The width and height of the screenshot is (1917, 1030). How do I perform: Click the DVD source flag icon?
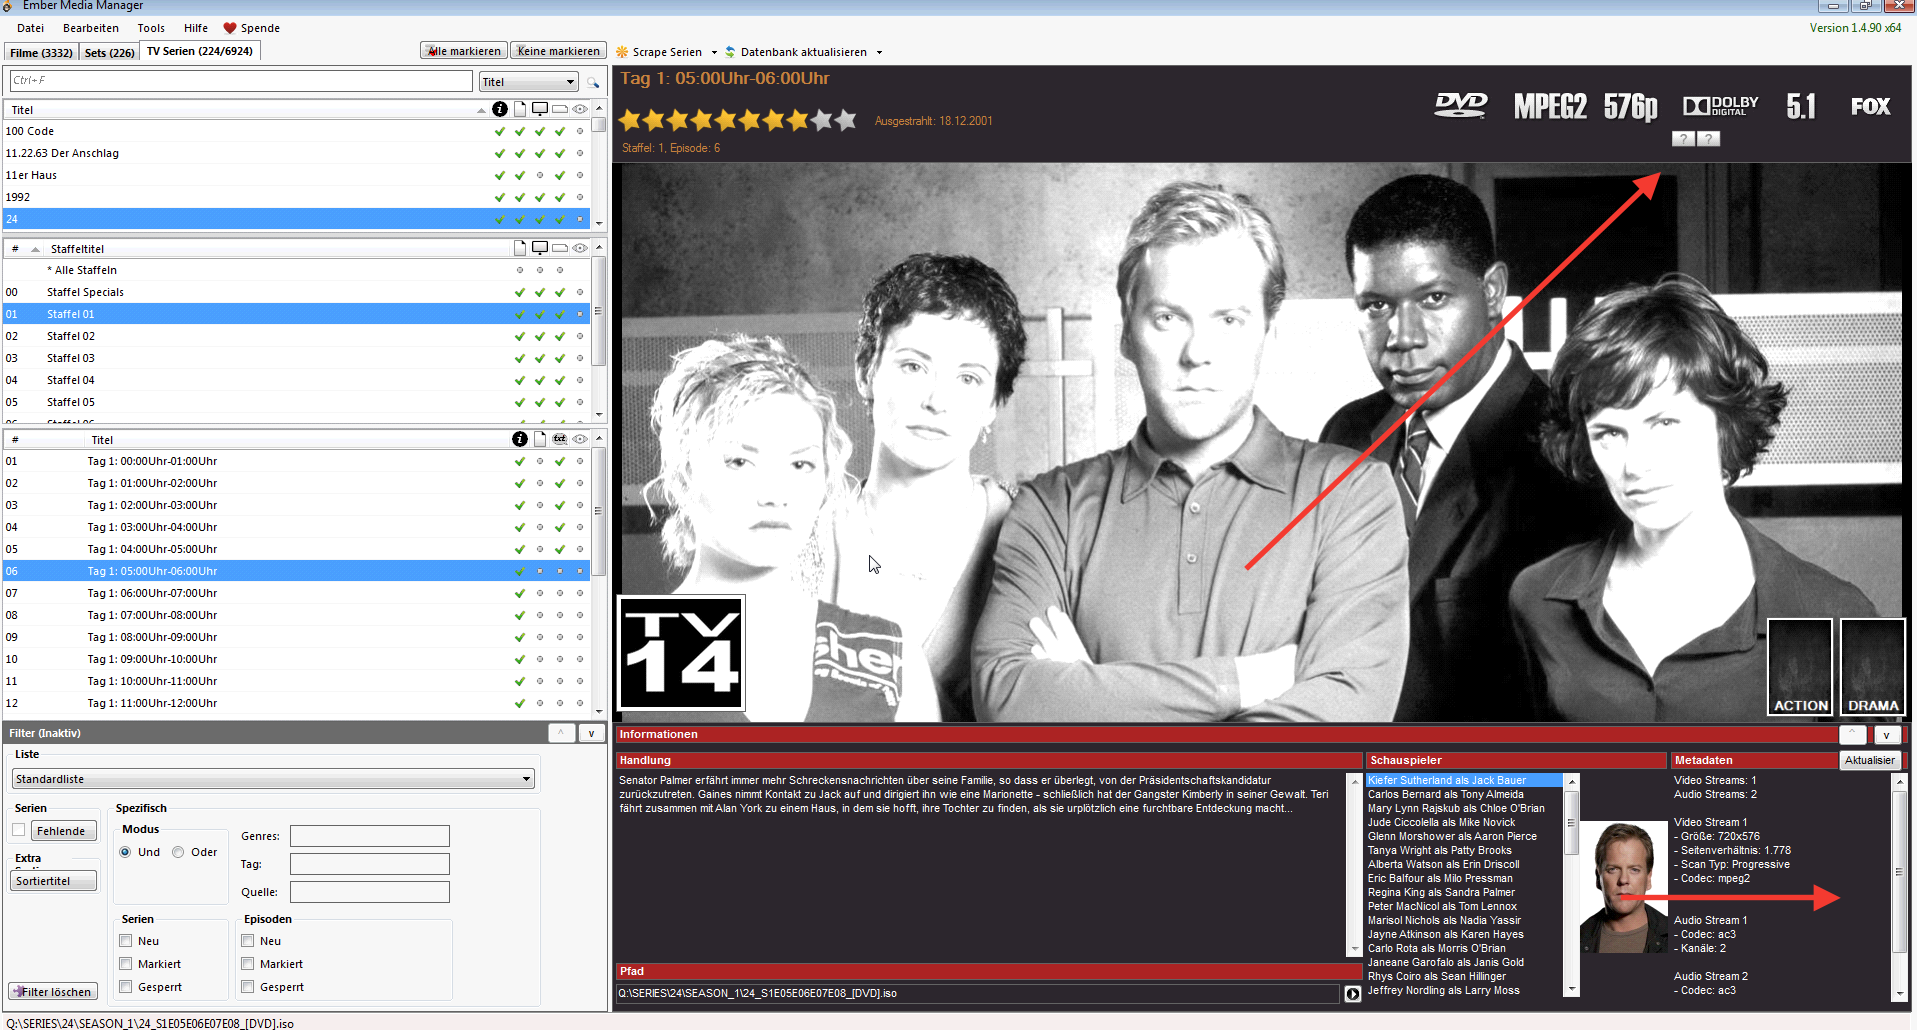point(1461,106)
